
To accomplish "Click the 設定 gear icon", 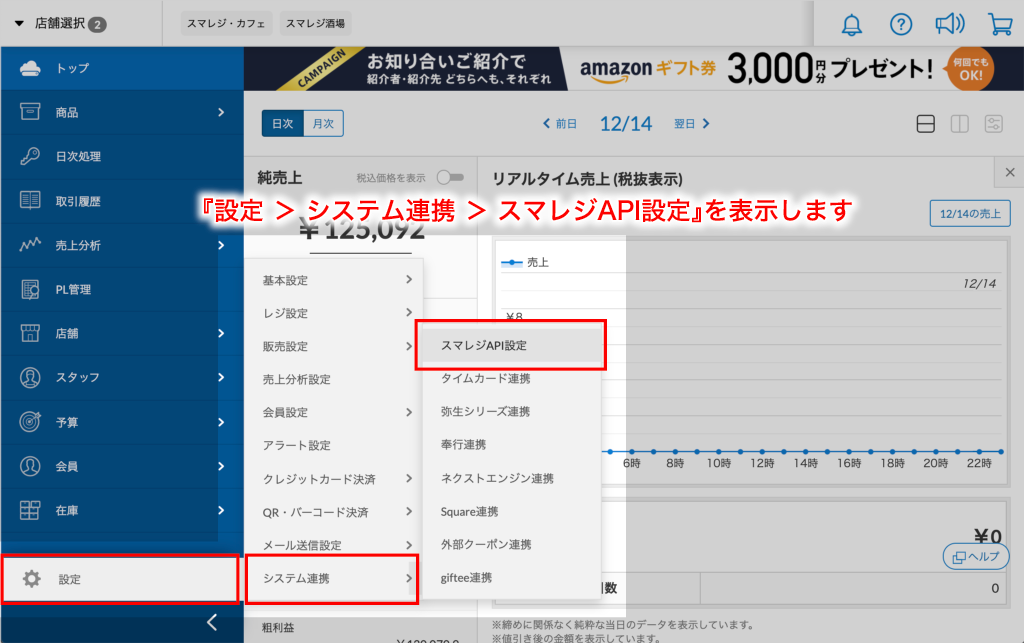I will coord(31,578).
